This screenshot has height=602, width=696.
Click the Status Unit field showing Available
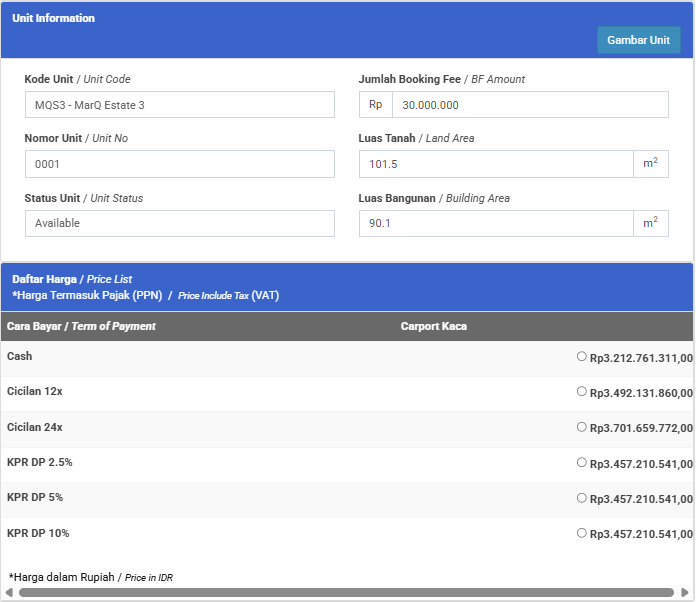pos(179,223)
